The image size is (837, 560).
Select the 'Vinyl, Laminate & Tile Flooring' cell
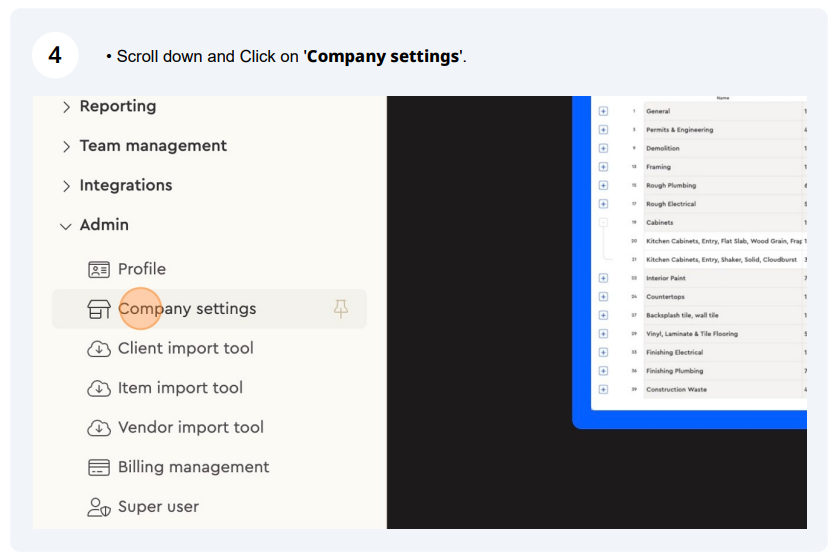[723, 334]
